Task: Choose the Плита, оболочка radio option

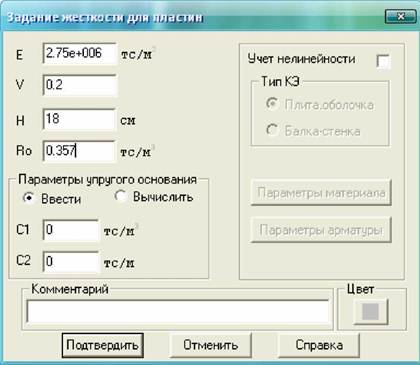Action: click(x=272, y=104)
